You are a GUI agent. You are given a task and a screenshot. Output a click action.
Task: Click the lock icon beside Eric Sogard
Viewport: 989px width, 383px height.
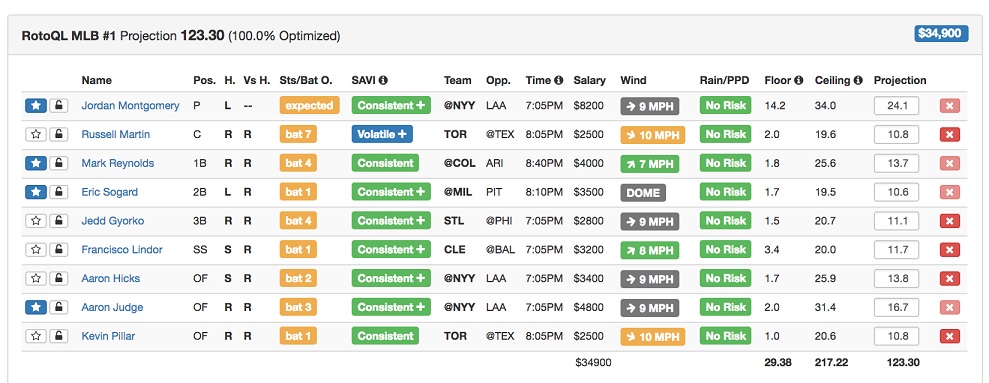(x=59, y=192)
